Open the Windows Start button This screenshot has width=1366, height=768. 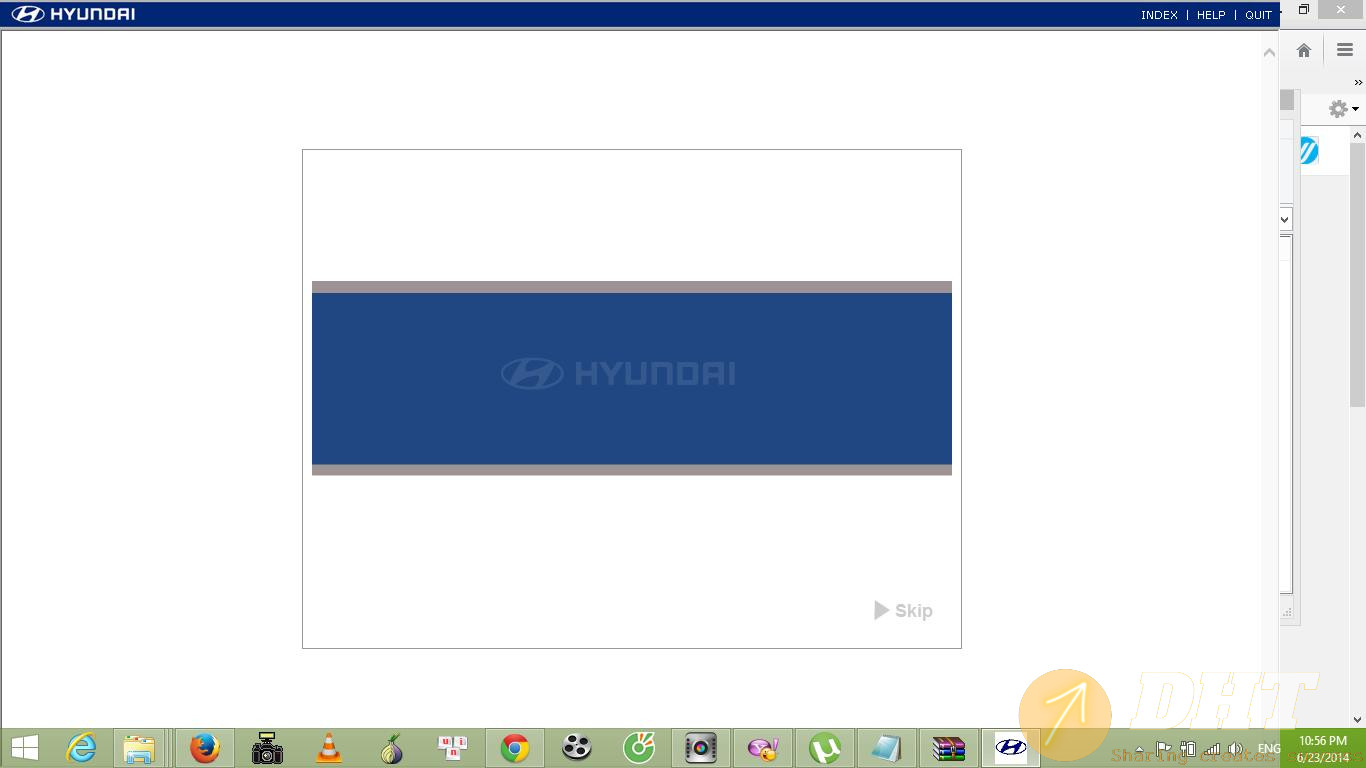point(25,748)
